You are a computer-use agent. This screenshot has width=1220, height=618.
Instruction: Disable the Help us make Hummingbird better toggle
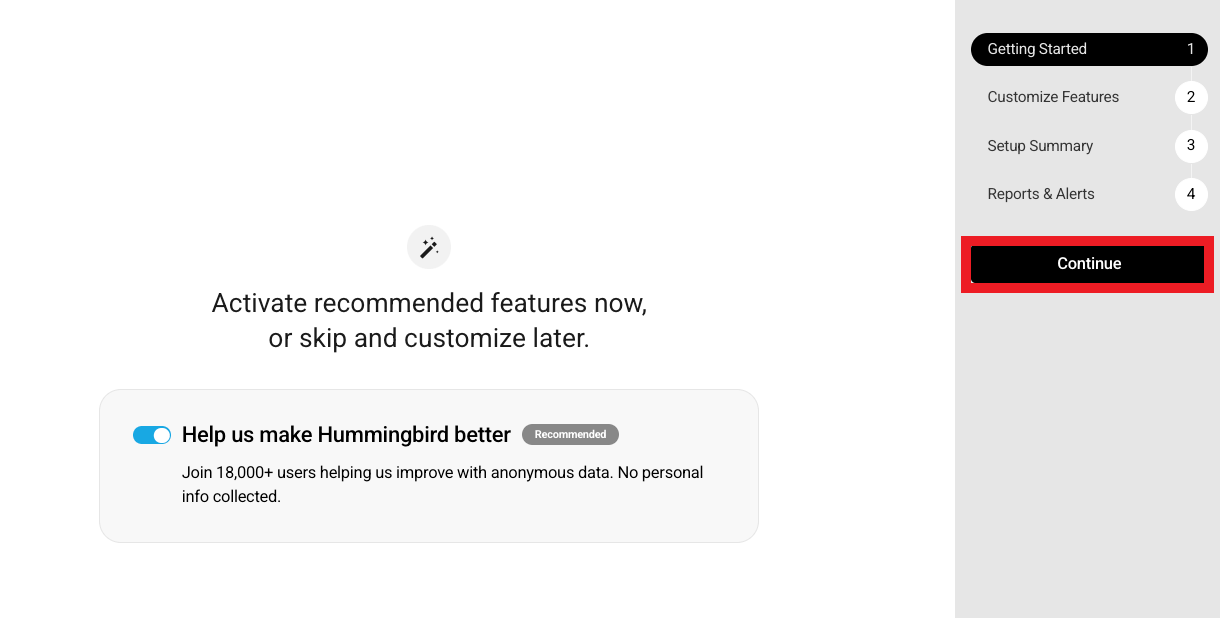(152, 435)
